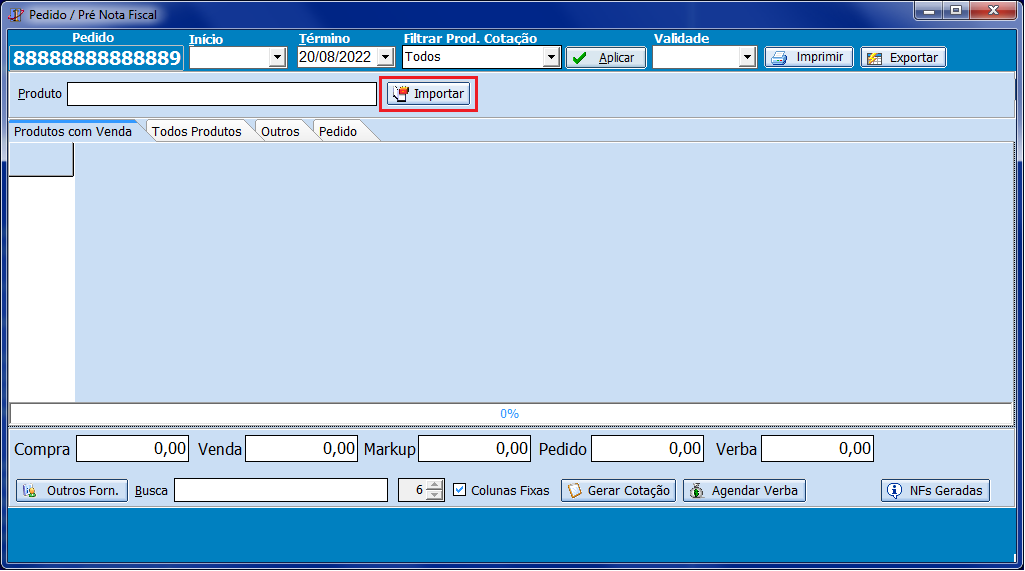The height and width of the screenshot is (571, 1025).
Task: Switch to the Pedido tab
Action: [x=338, y=131]
